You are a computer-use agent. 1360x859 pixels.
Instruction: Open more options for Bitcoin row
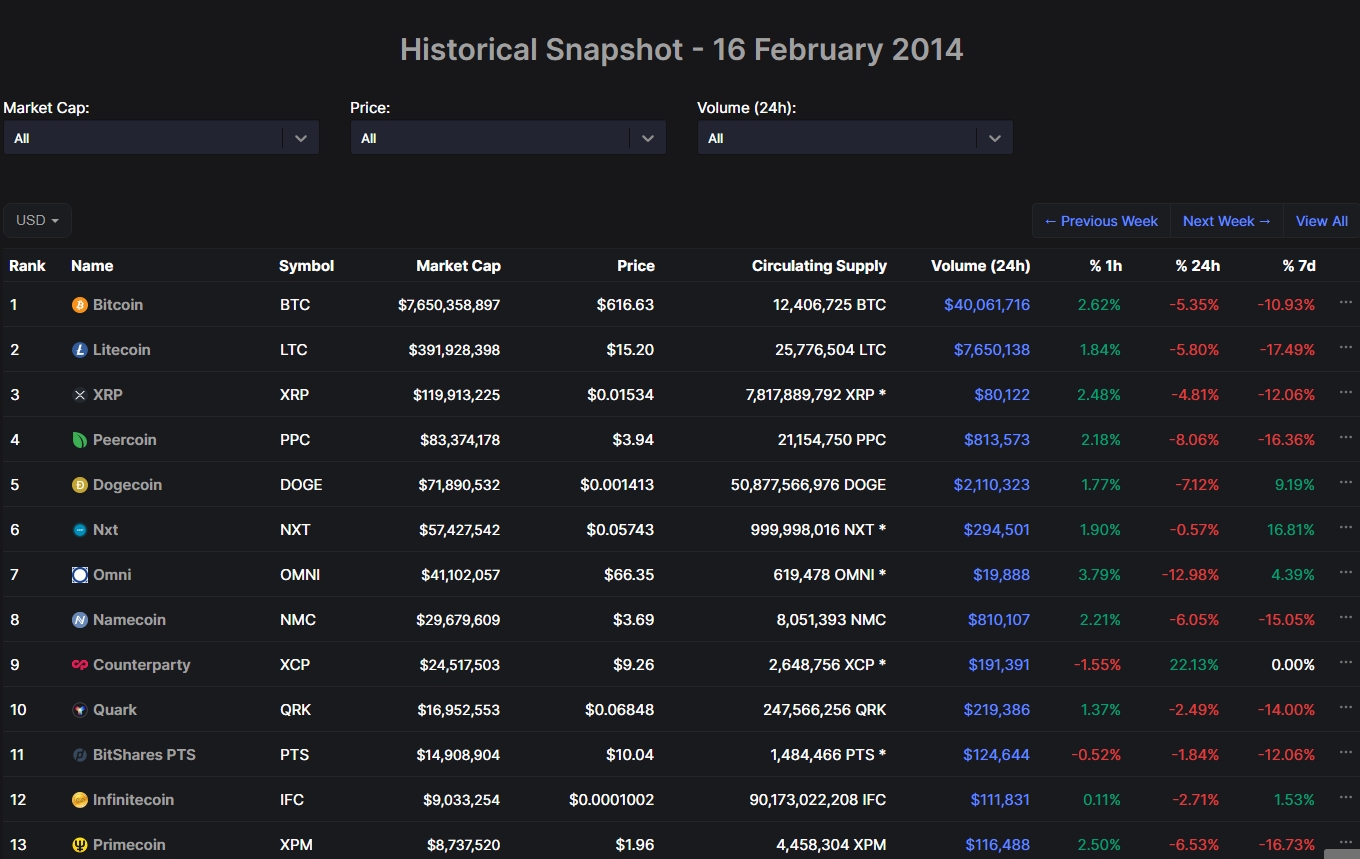click(1345, 302)
